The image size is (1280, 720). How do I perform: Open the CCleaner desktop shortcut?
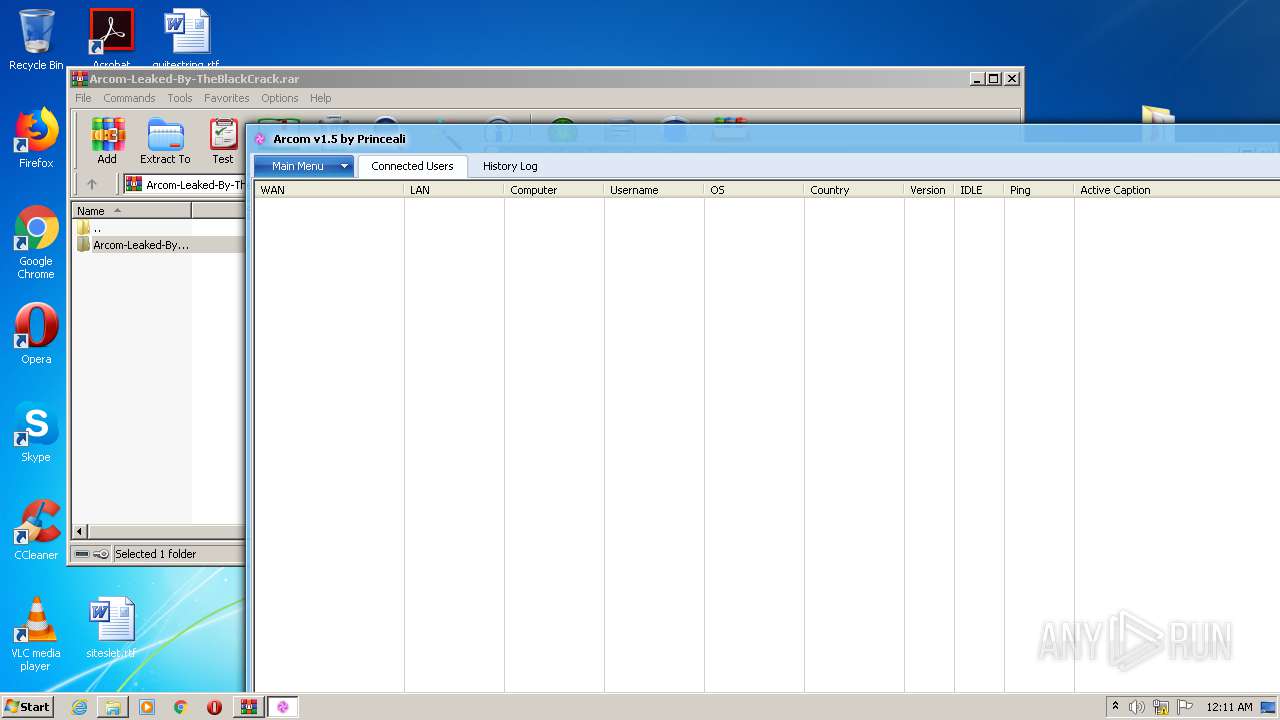point(36,530)
